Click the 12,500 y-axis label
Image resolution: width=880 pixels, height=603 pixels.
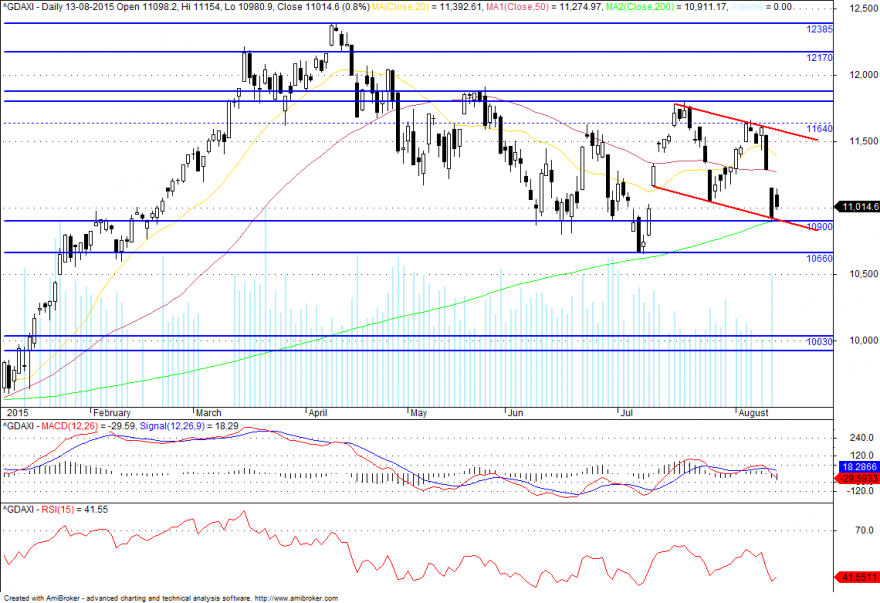[x=863, y=8]
